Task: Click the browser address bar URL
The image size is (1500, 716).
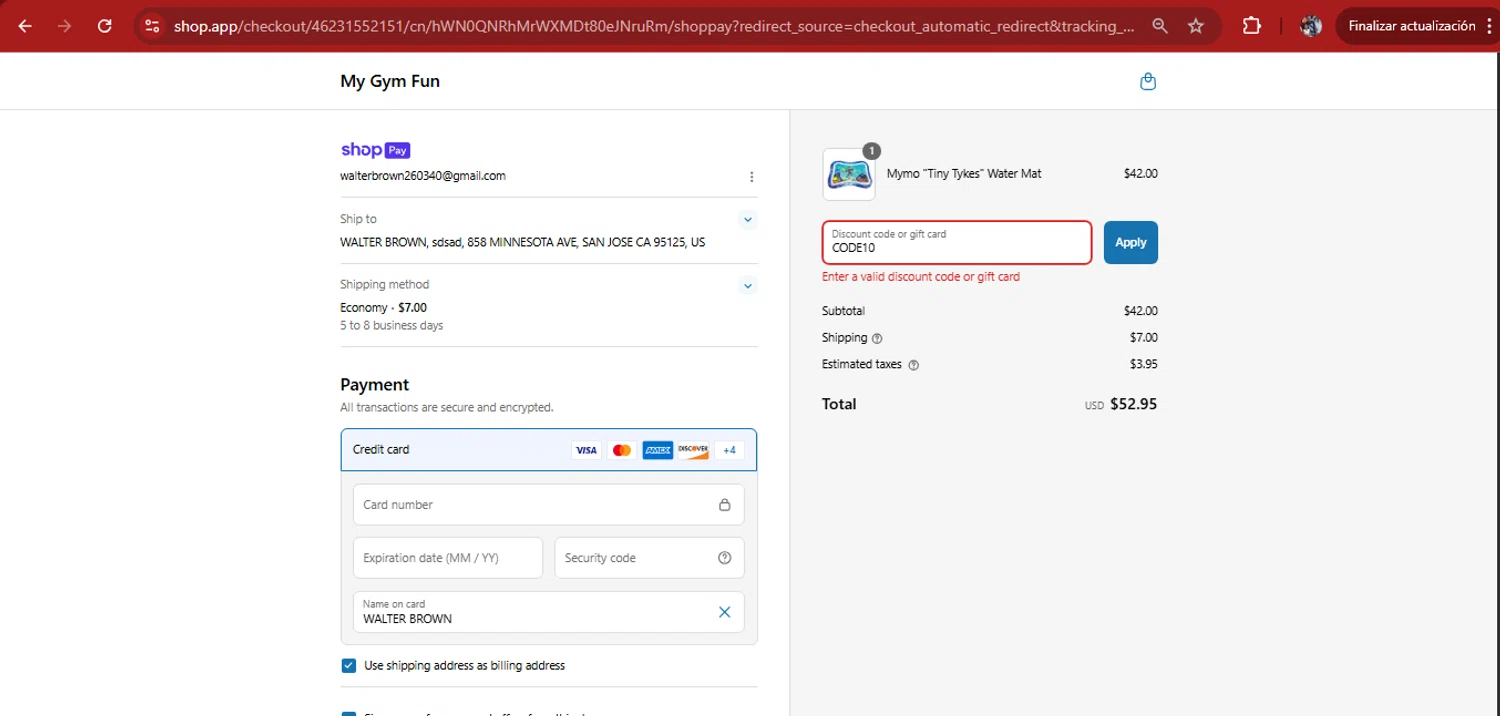Action: click(654, 26)
